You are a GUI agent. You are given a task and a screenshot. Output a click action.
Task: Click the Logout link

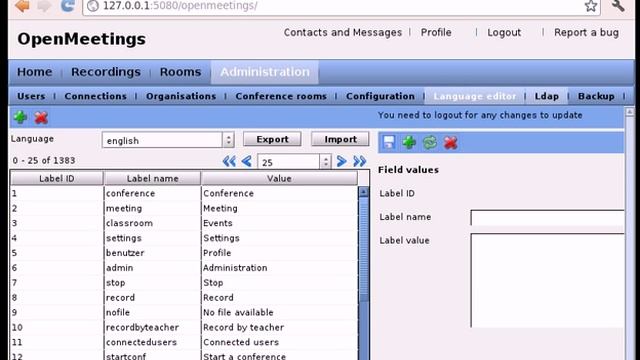click(504, 33)
